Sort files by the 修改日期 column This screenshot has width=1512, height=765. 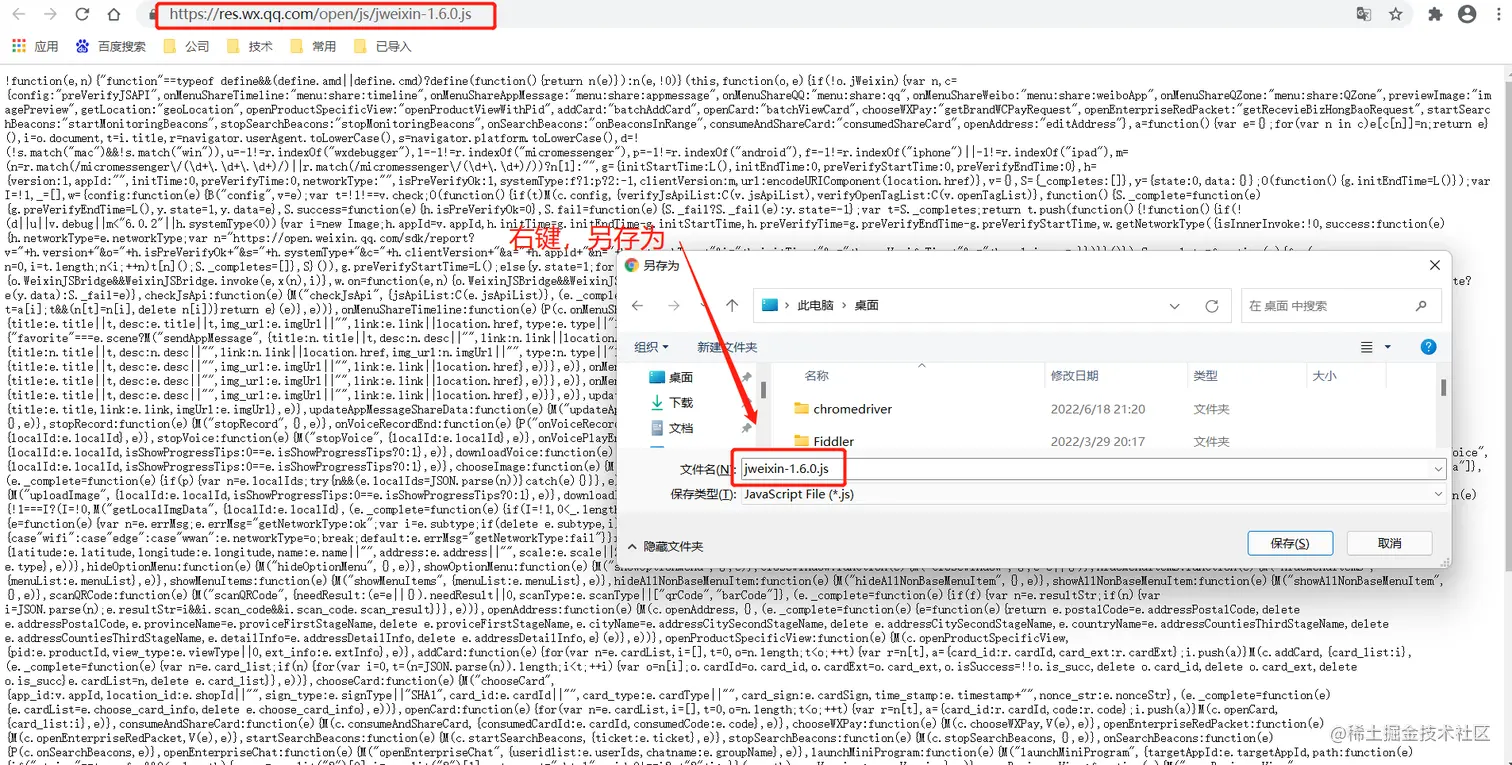tap(1074, 376)
